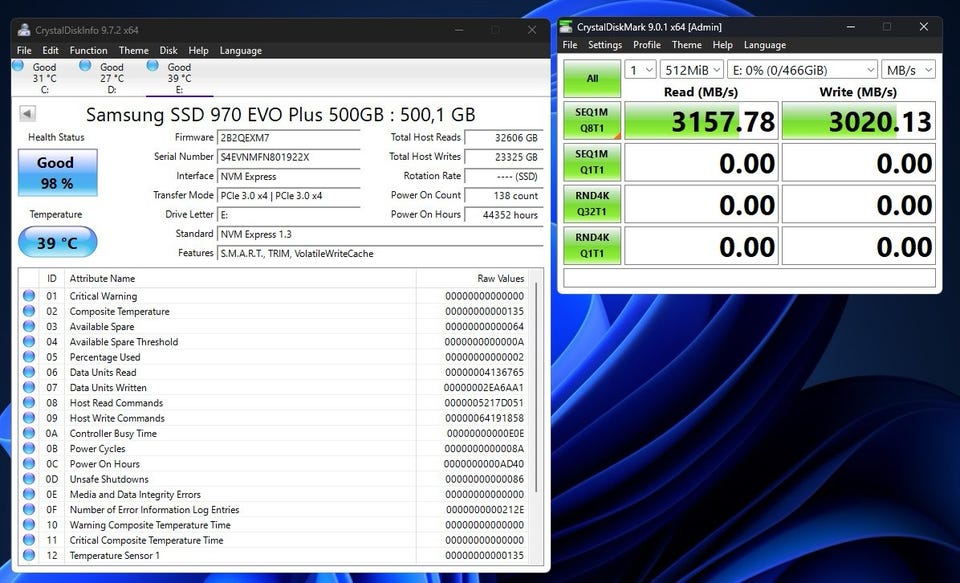Click the 39 °C temperature indicator
Screen dimensions: 960x583
57,242
